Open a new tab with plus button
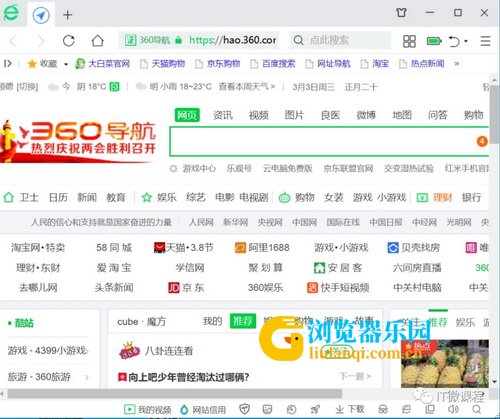This screenshot has width=500, height=419. pos(67,15)
